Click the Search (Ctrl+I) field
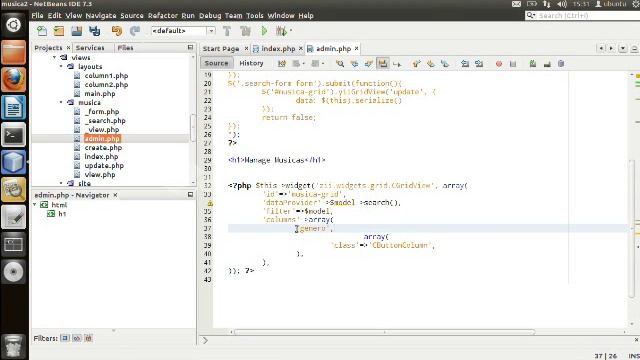This screenshot has height=360, width=640. (586, 16)
